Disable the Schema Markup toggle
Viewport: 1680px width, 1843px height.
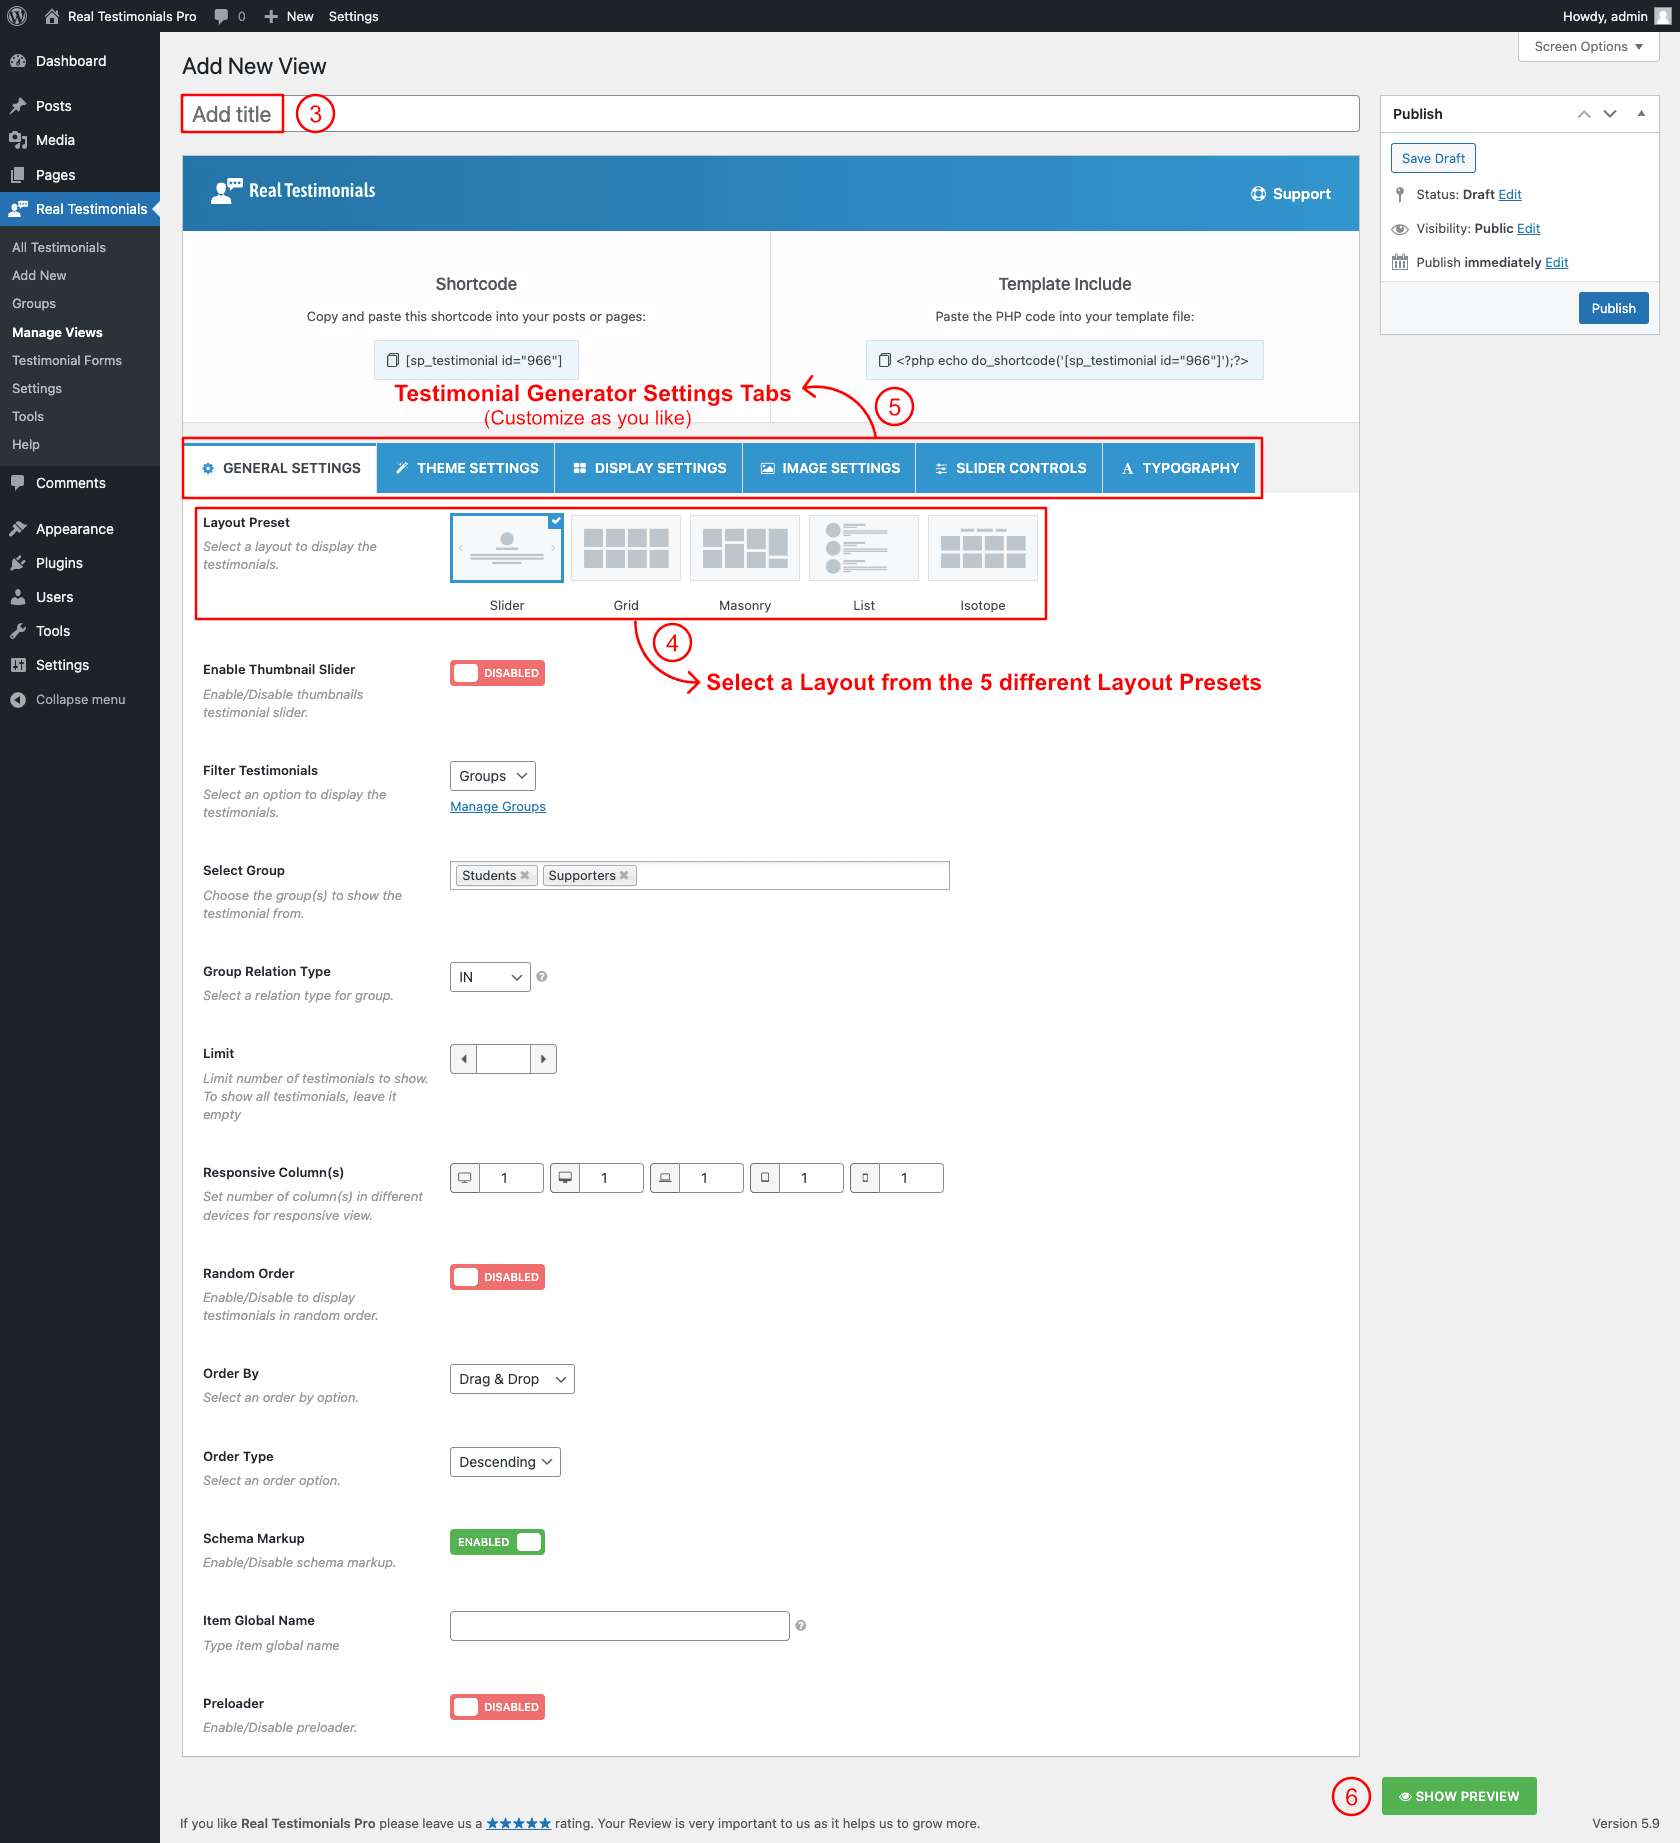pyautogui.click(x=497, y=1542)
